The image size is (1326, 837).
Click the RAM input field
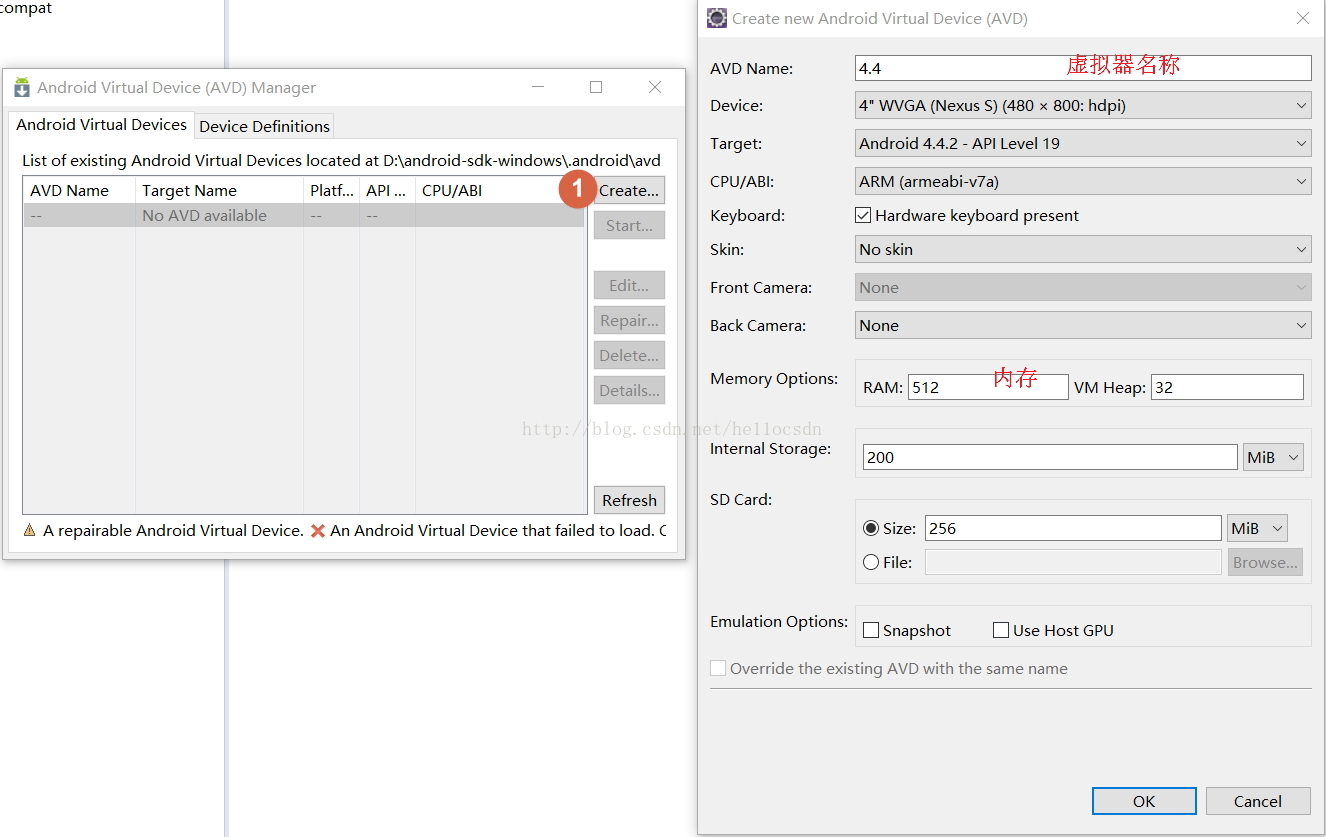pos(987,387)
